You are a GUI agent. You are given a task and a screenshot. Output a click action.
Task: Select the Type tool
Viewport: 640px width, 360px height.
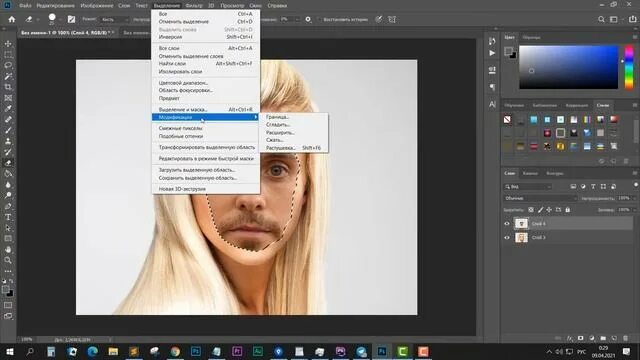[x=8, y=217]
